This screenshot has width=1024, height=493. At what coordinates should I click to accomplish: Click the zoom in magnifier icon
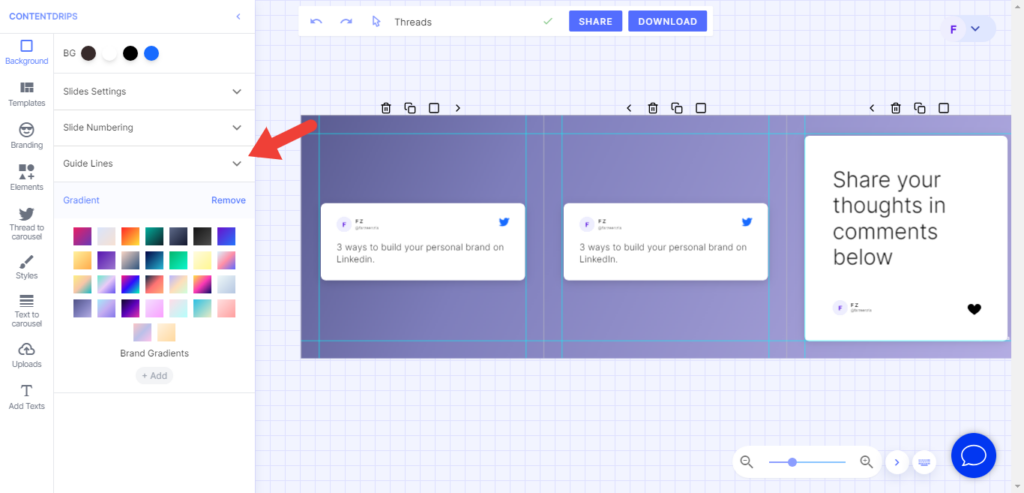tap(867, 462)
